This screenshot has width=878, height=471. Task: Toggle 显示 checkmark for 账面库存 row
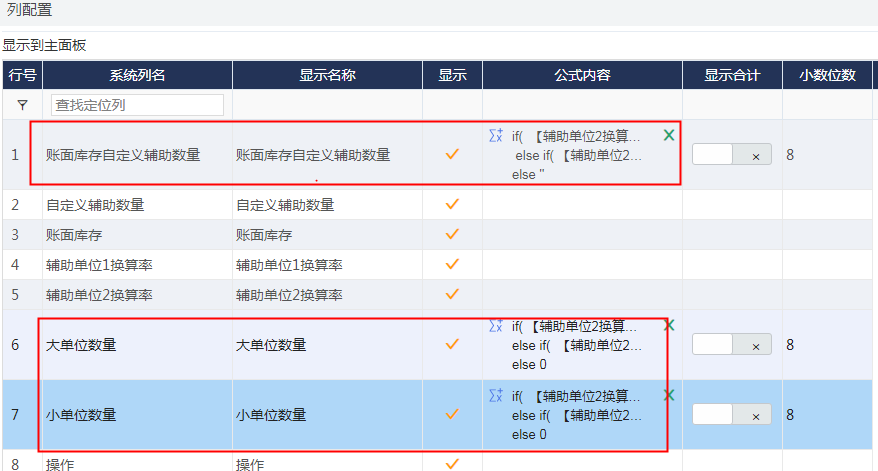[x=452, y=234]
